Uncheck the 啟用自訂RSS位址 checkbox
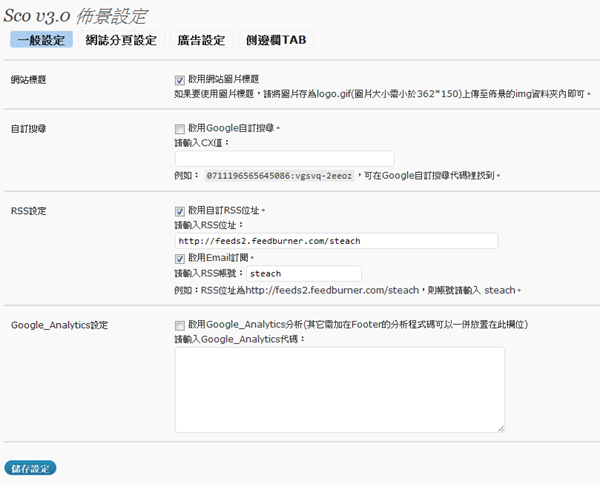This screenshot has width=600, height=484. [x=180, y=211]
